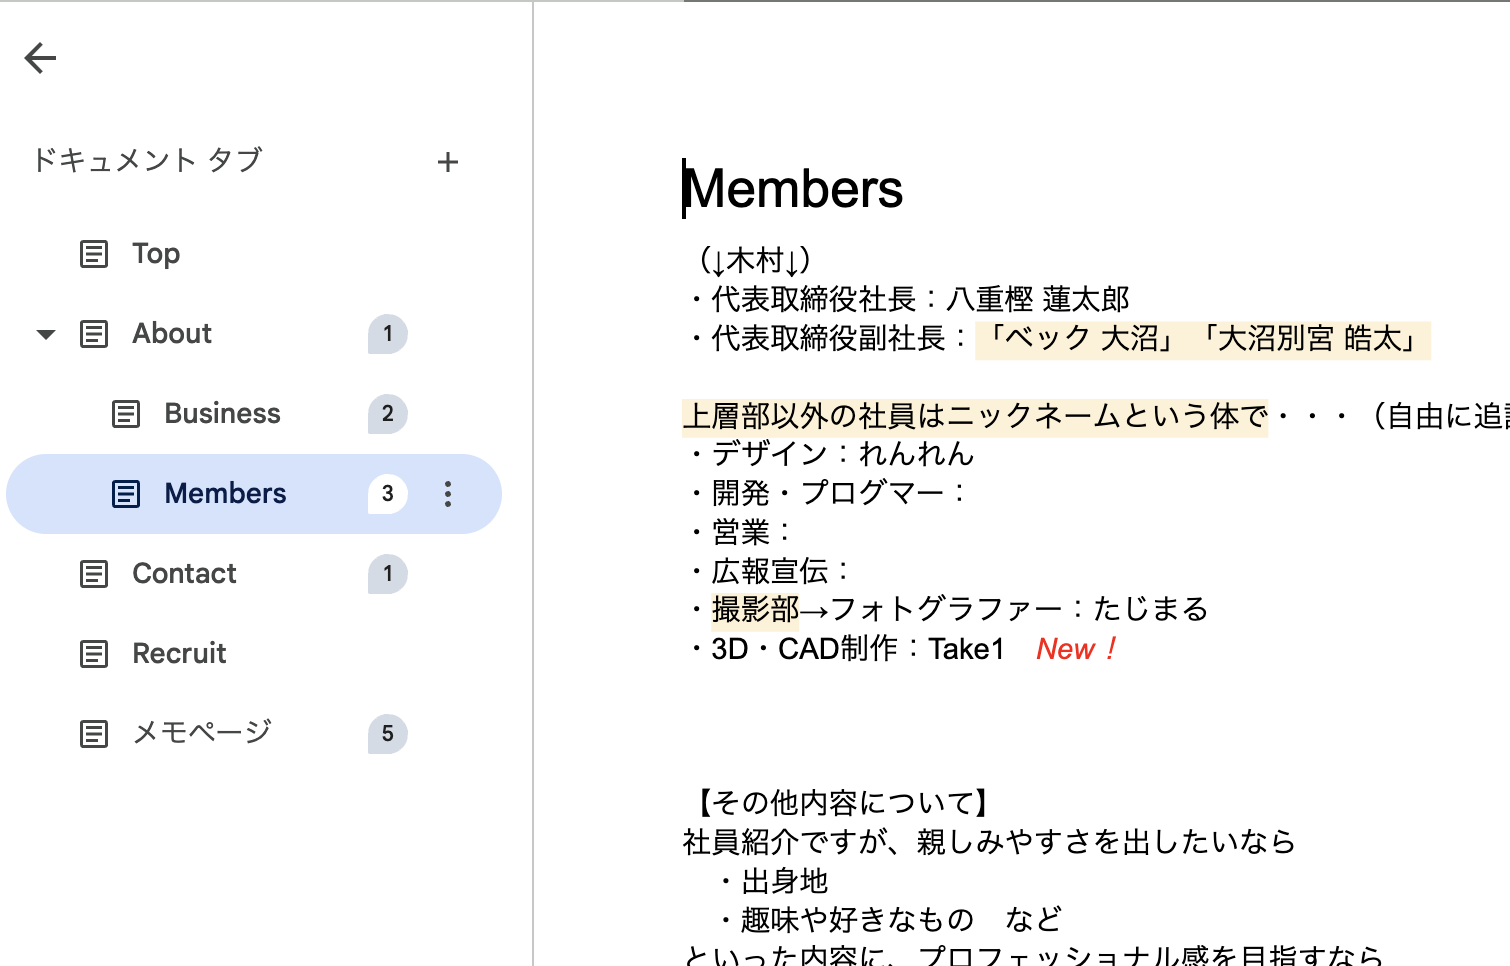Screen dimensions: 1510x966
Task: Open the メモページ tab
Action: pos(202,734)
